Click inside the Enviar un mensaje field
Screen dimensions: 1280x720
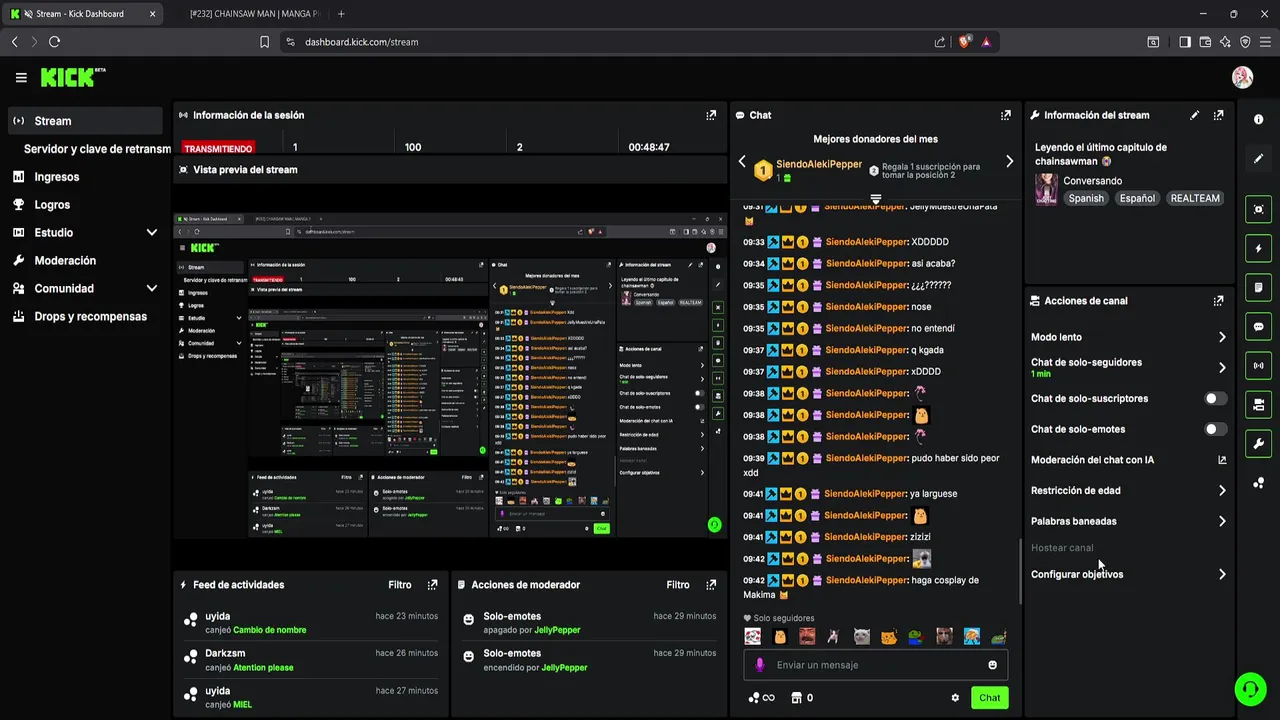coord(875,665)
